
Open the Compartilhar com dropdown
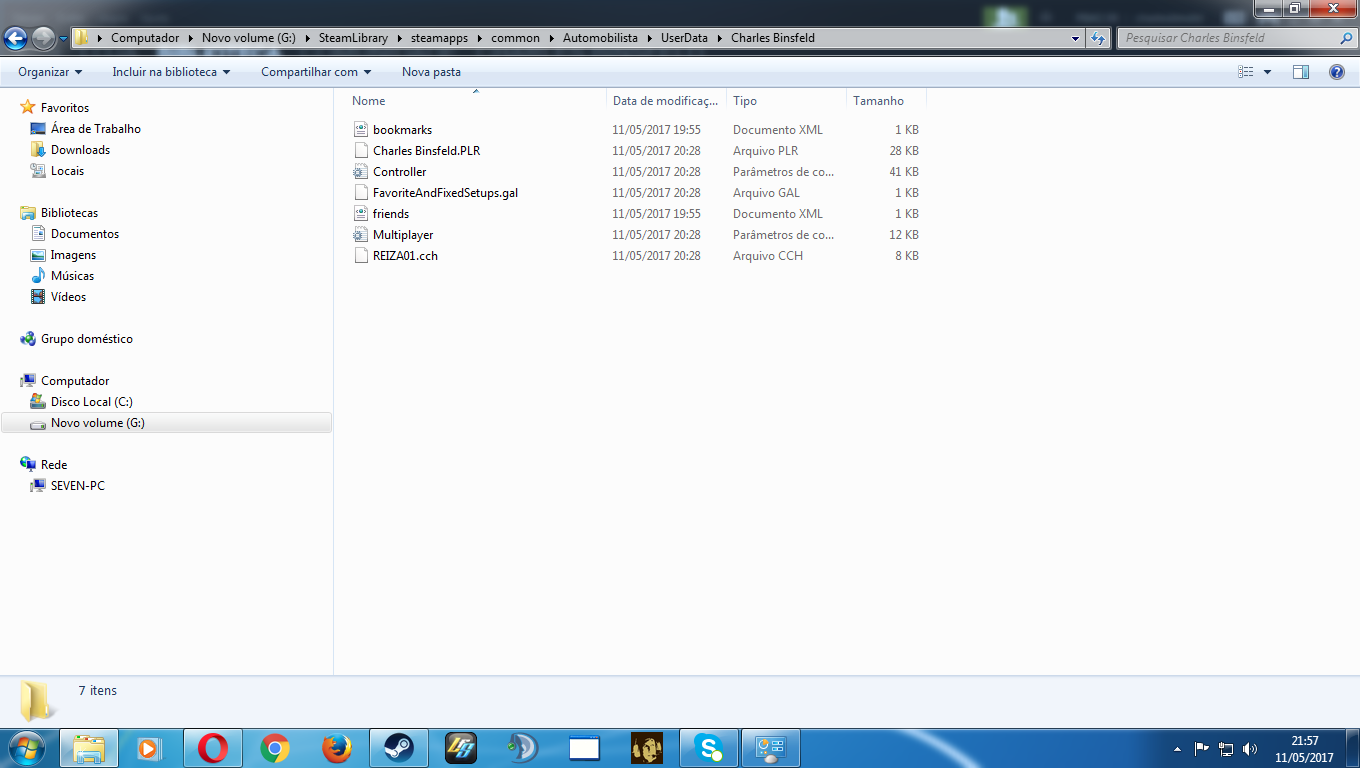[x=316, y=72]
